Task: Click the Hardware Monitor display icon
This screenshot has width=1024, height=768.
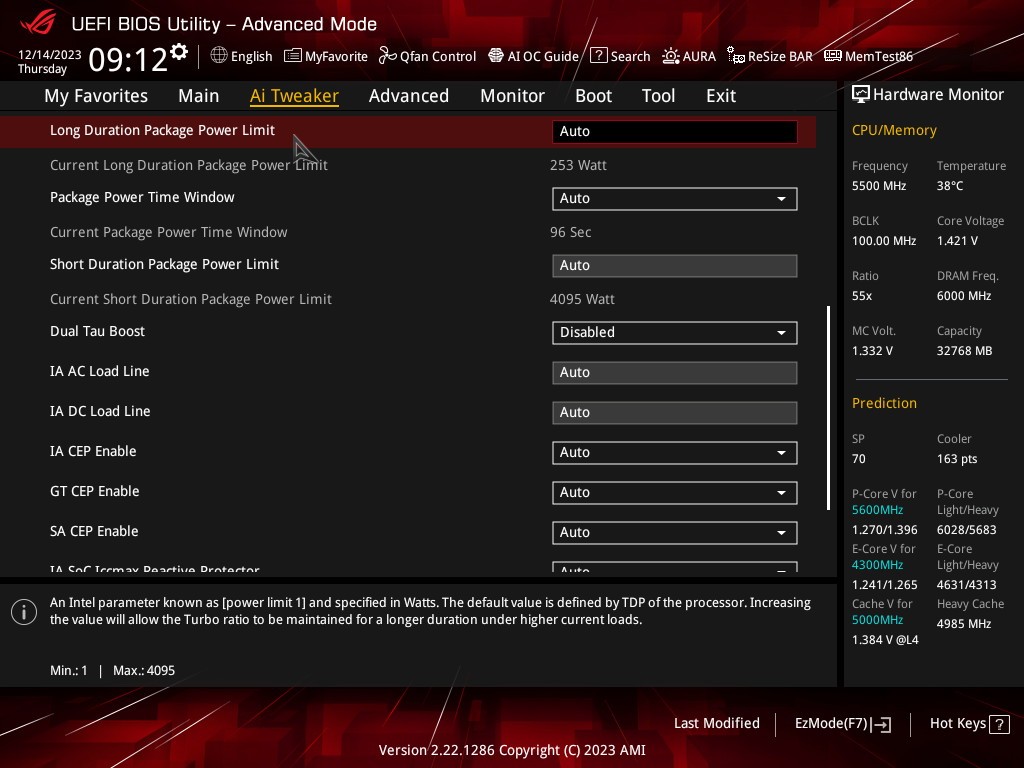Action: coord(861,95)
